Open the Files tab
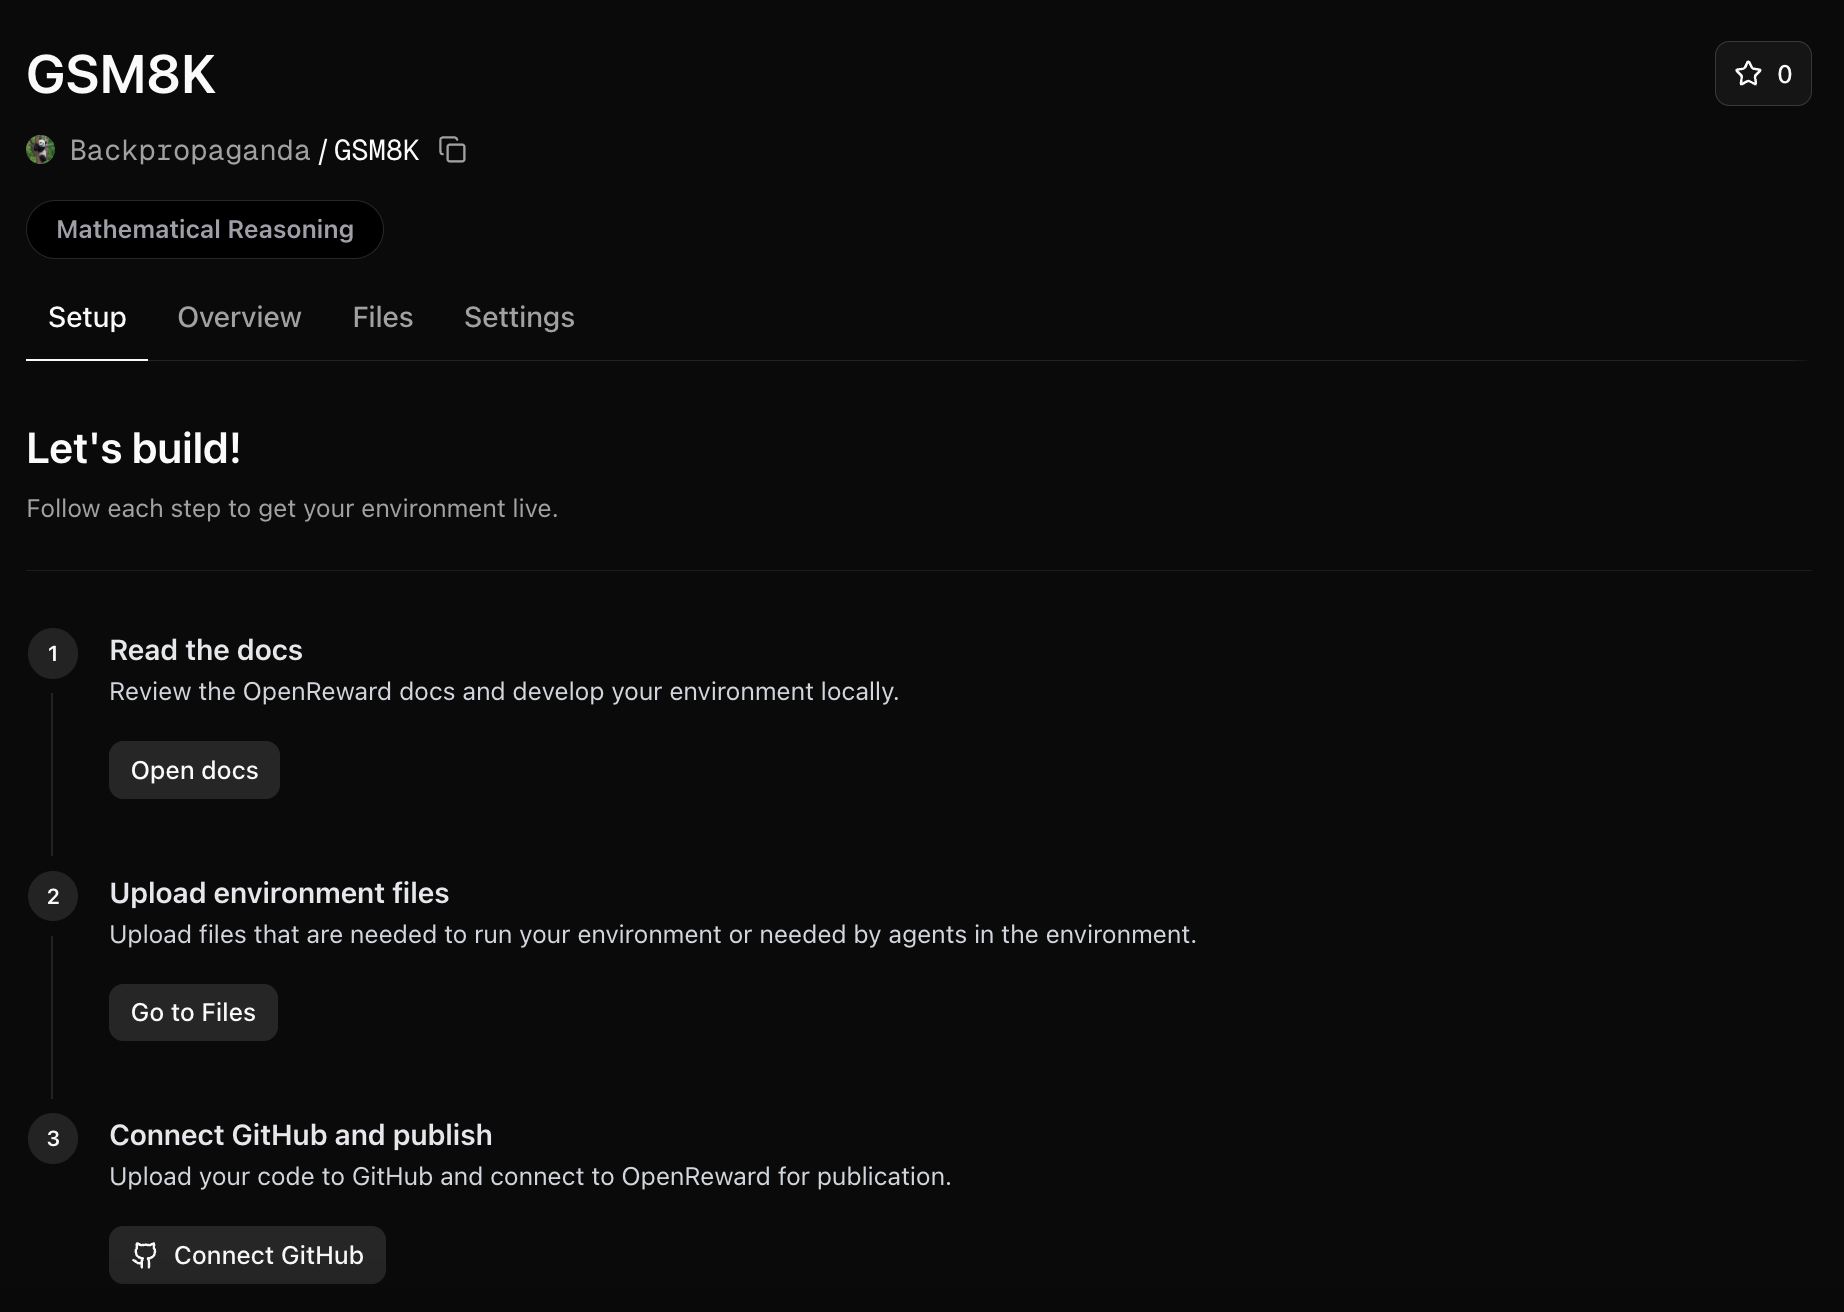This screenshot has height=1312, width=1844. (x=382, y=317)
